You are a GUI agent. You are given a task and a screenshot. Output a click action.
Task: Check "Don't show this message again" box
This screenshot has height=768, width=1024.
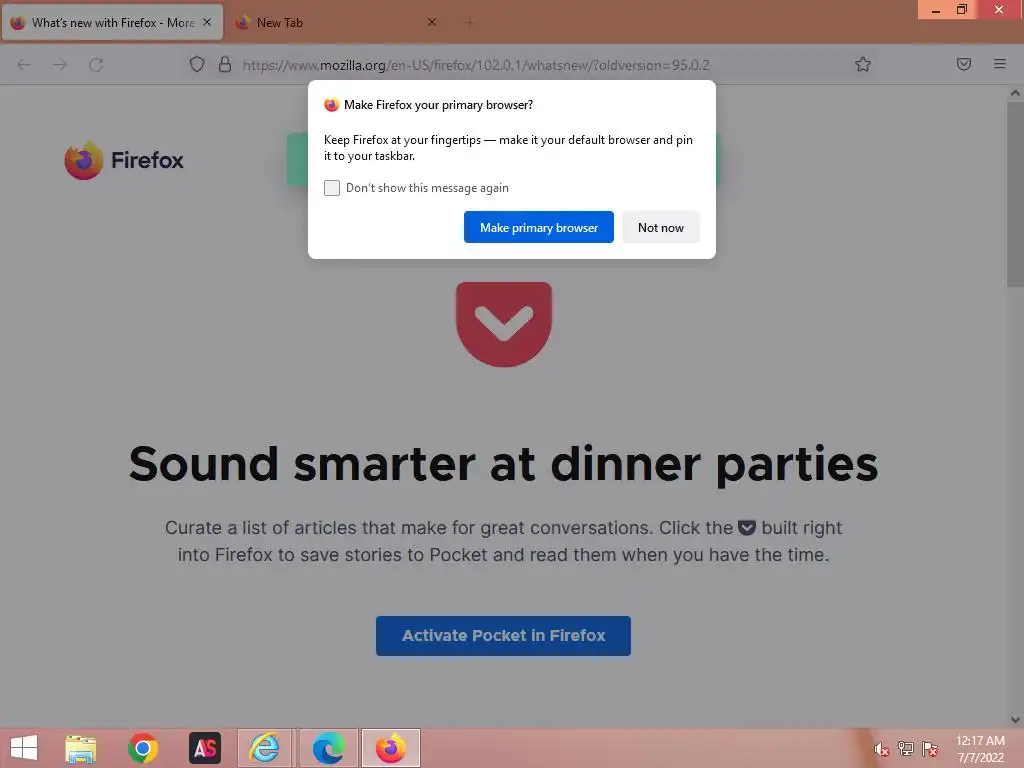click(332, 188)
